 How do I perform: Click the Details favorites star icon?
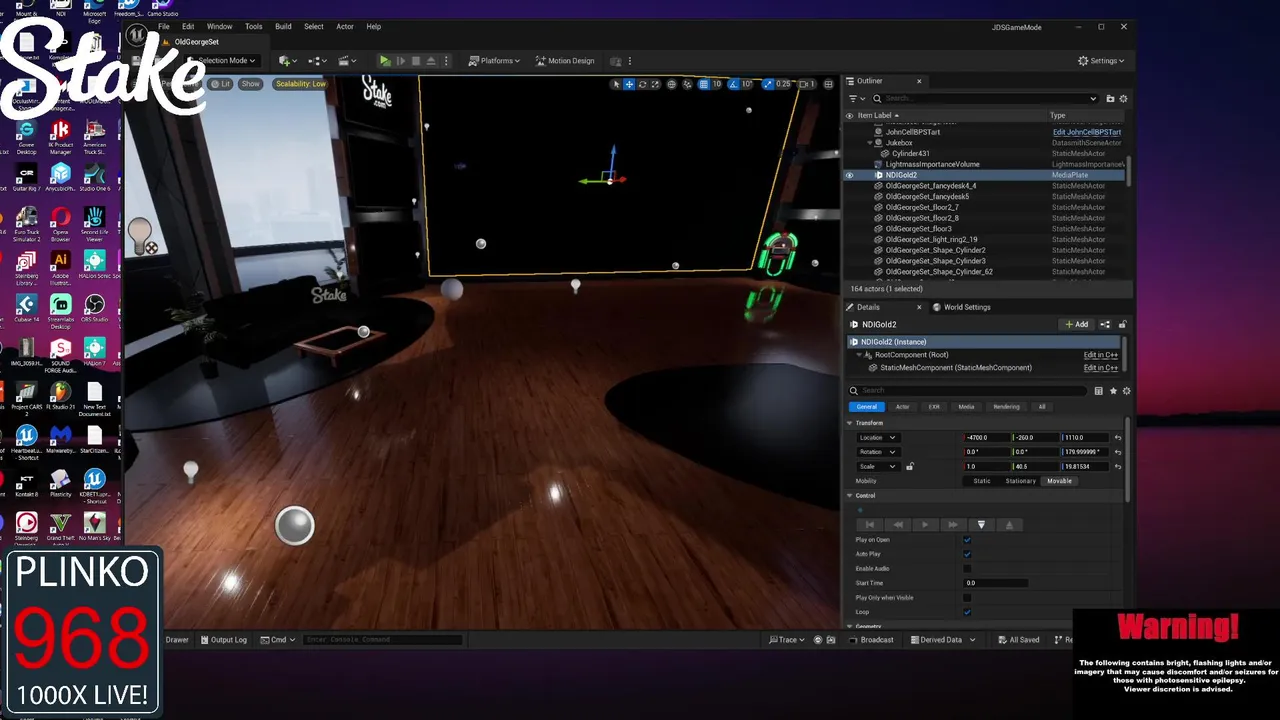pos(1113,391)
